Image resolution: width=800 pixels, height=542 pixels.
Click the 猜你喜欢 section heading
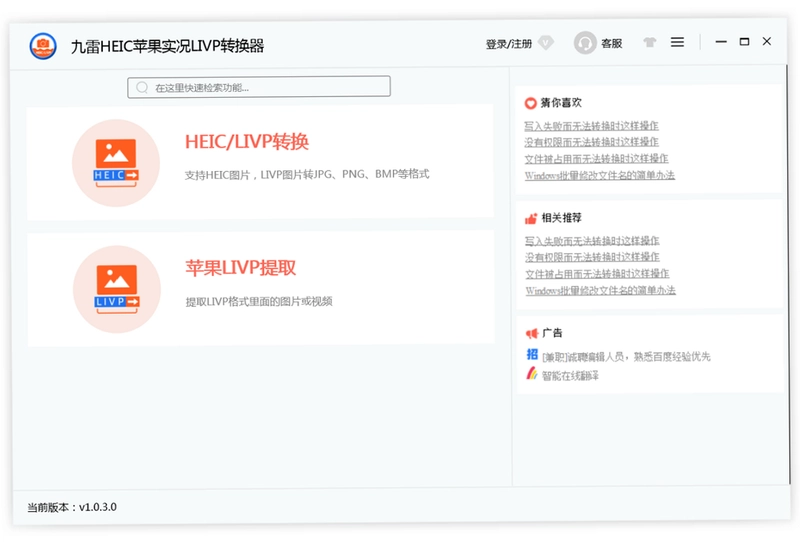(561, 103)
